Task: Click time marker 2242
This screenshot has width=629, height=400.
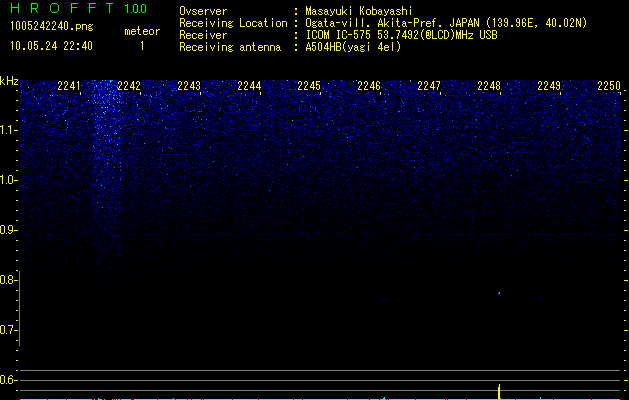Action: click(x=129, y=86)
